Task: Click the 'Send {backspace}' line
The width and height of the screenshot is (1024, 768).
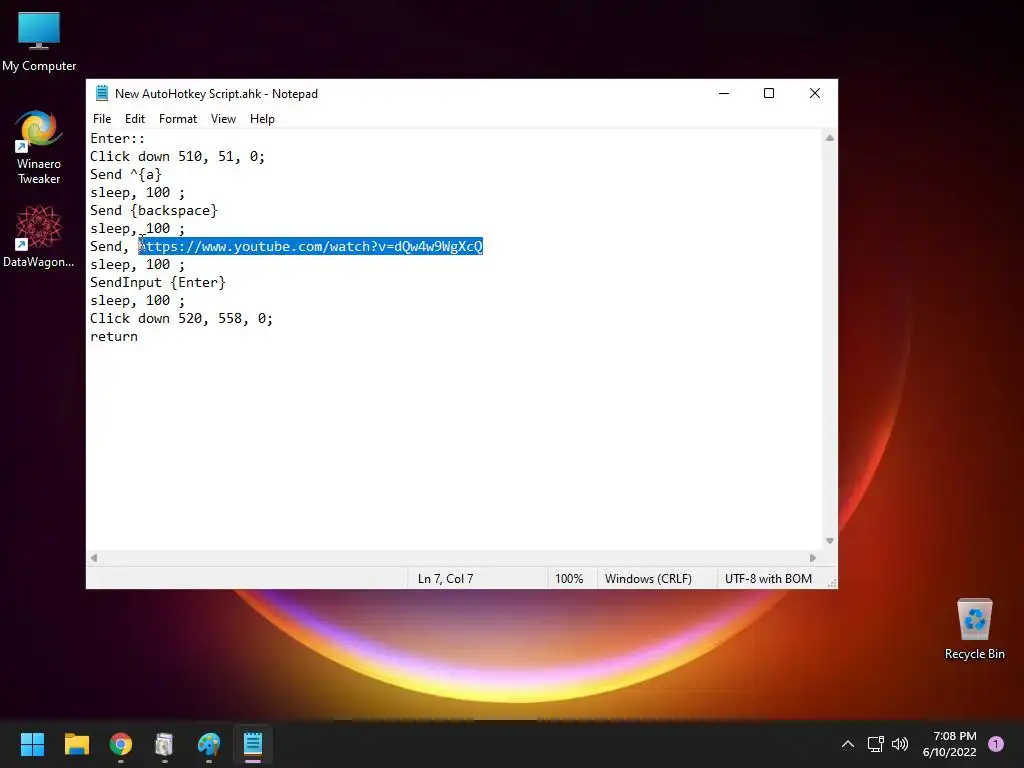Action: click(x=153, y=210)
